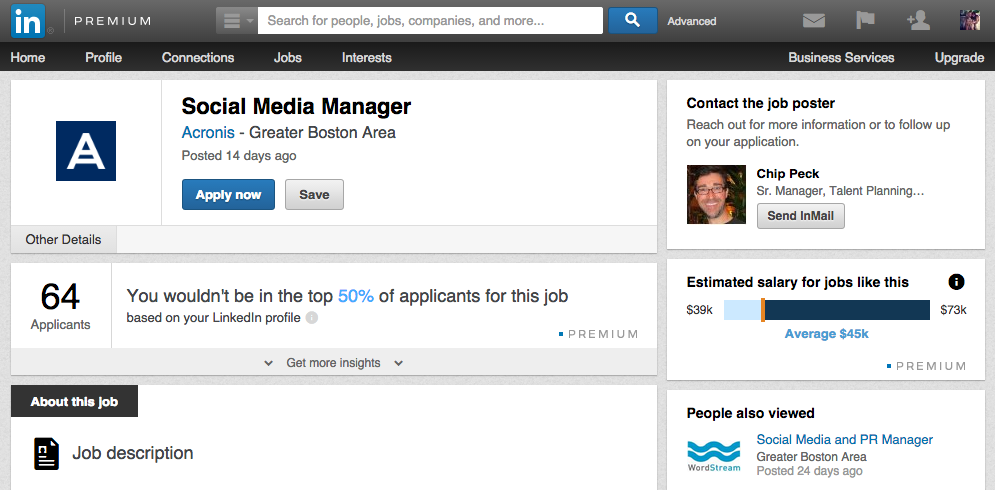This screenshot has width=995, height=490.
Task: Click the PREMIUM header label
Action: [112, 21]
